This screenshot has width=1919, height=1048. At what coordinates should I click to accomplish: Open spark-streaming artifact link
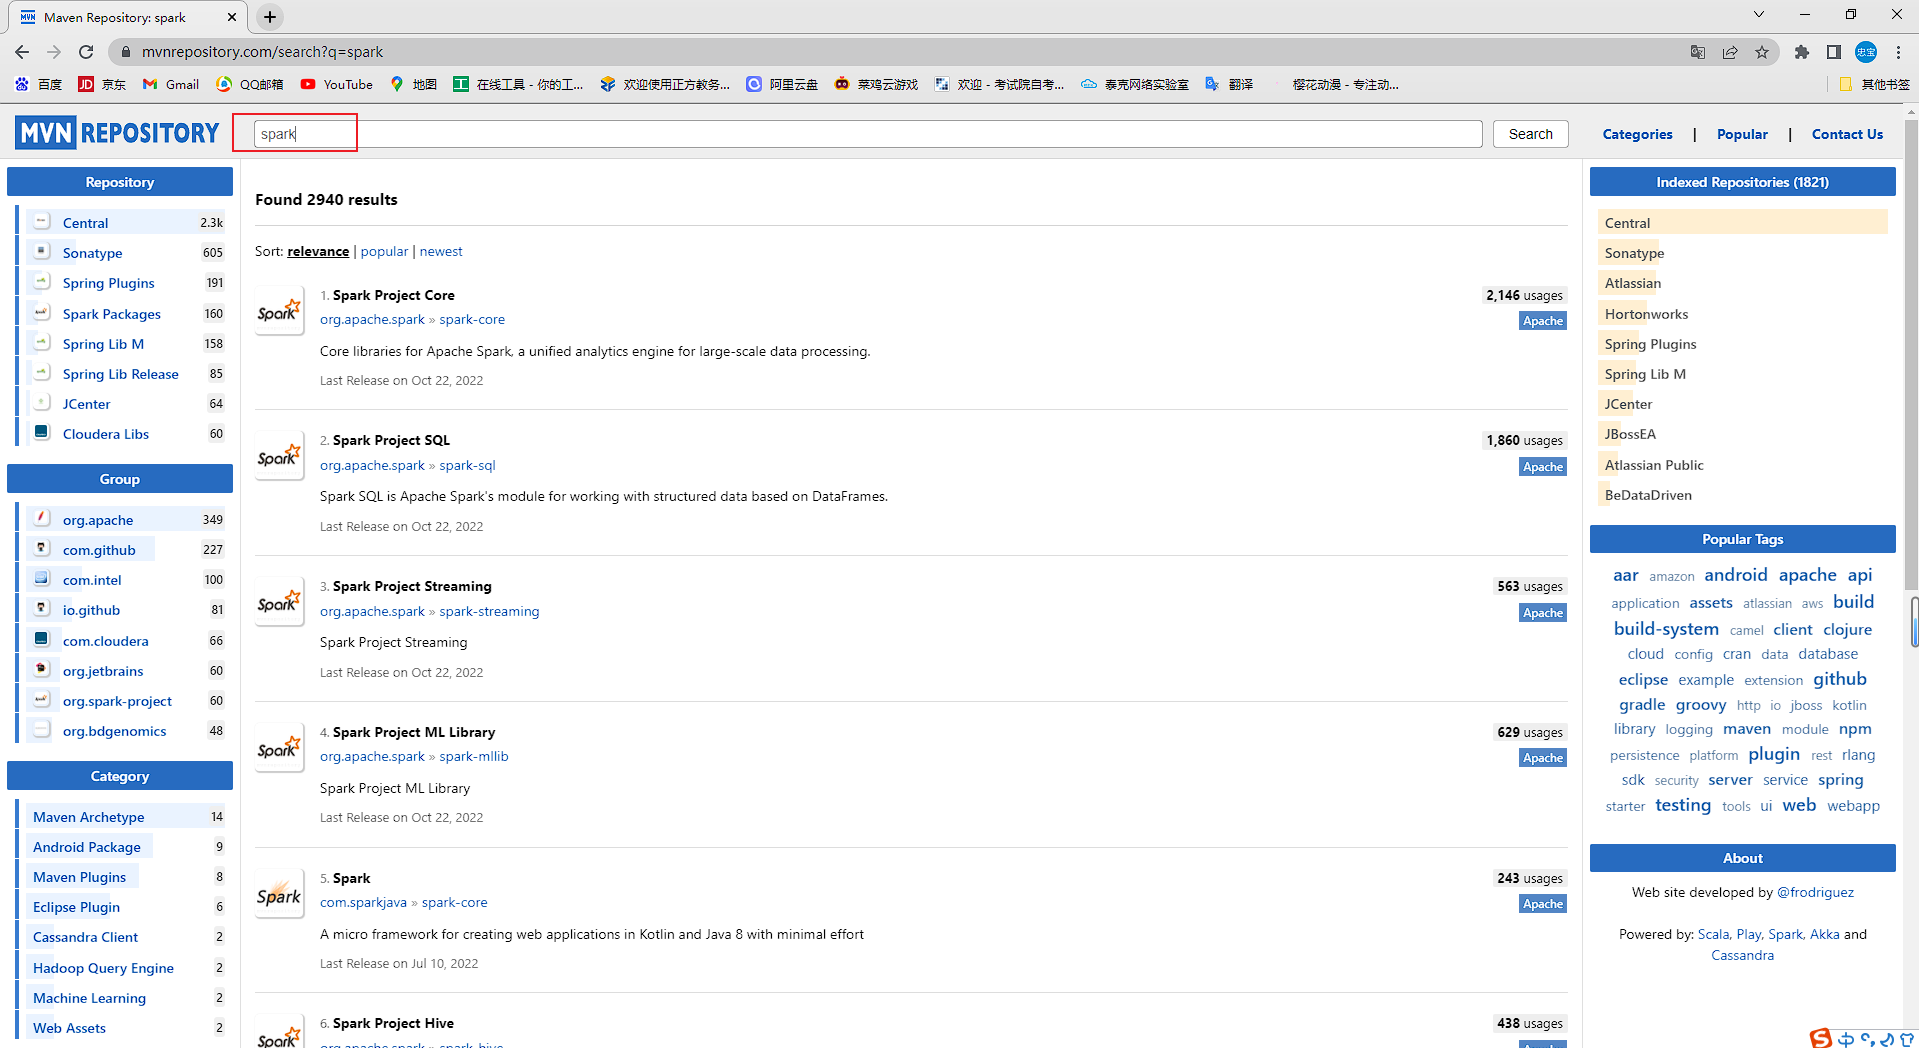click(x=489, y=611)
